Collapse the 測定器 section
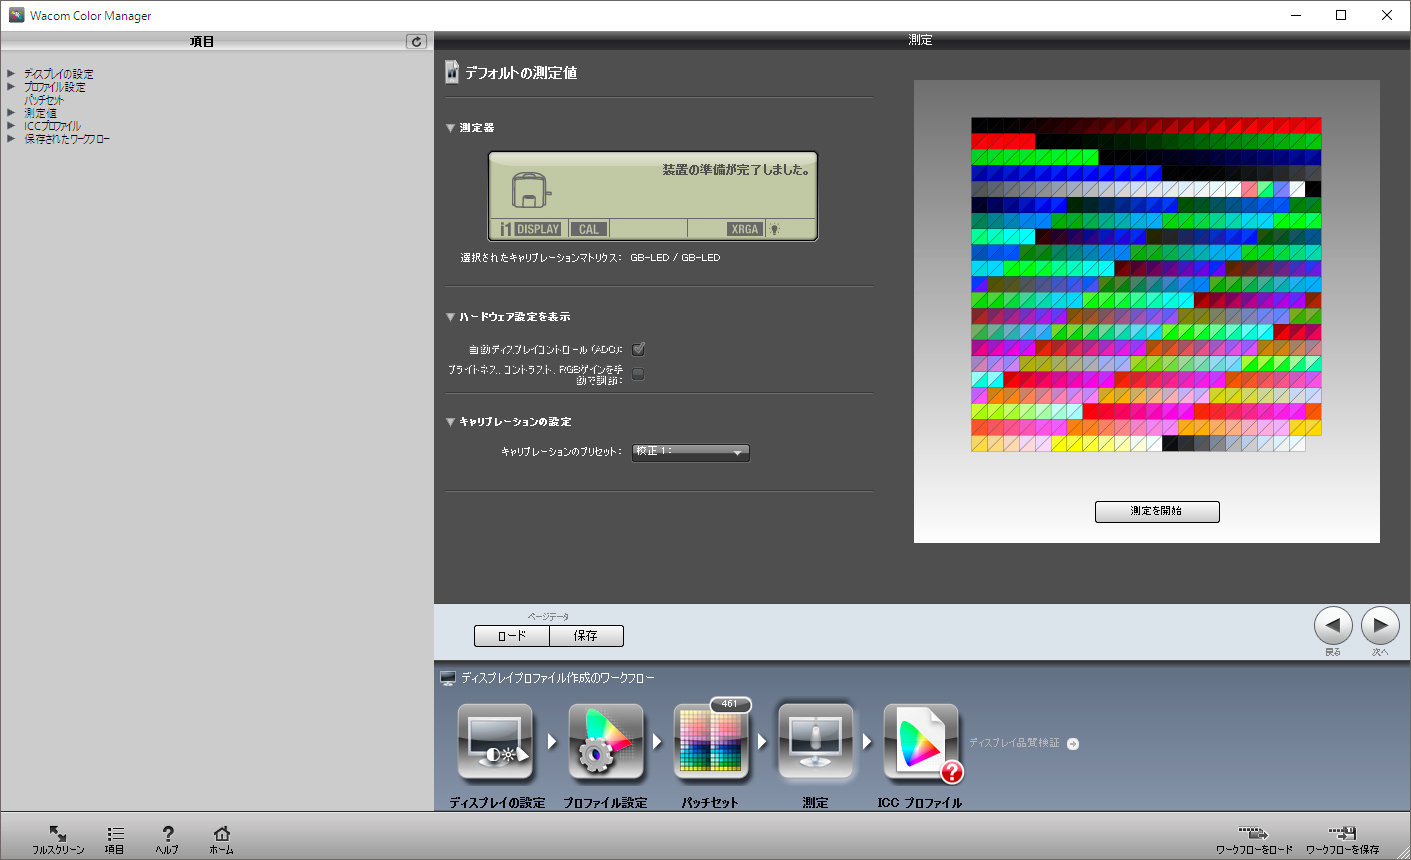The image size is (1411, 860). coord(451,128)
